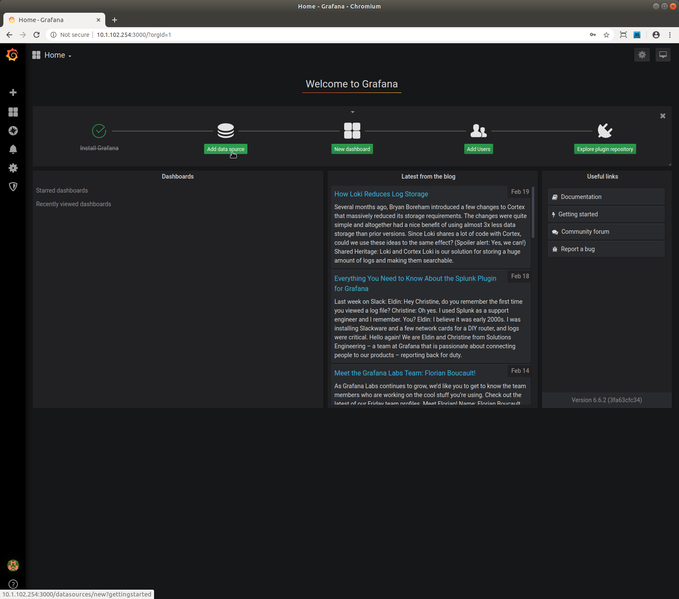Image resolution: width=679 pixels, height=599 pixels.
Task: Open the Configuration gear in sidebar
Action: (13, 168)
